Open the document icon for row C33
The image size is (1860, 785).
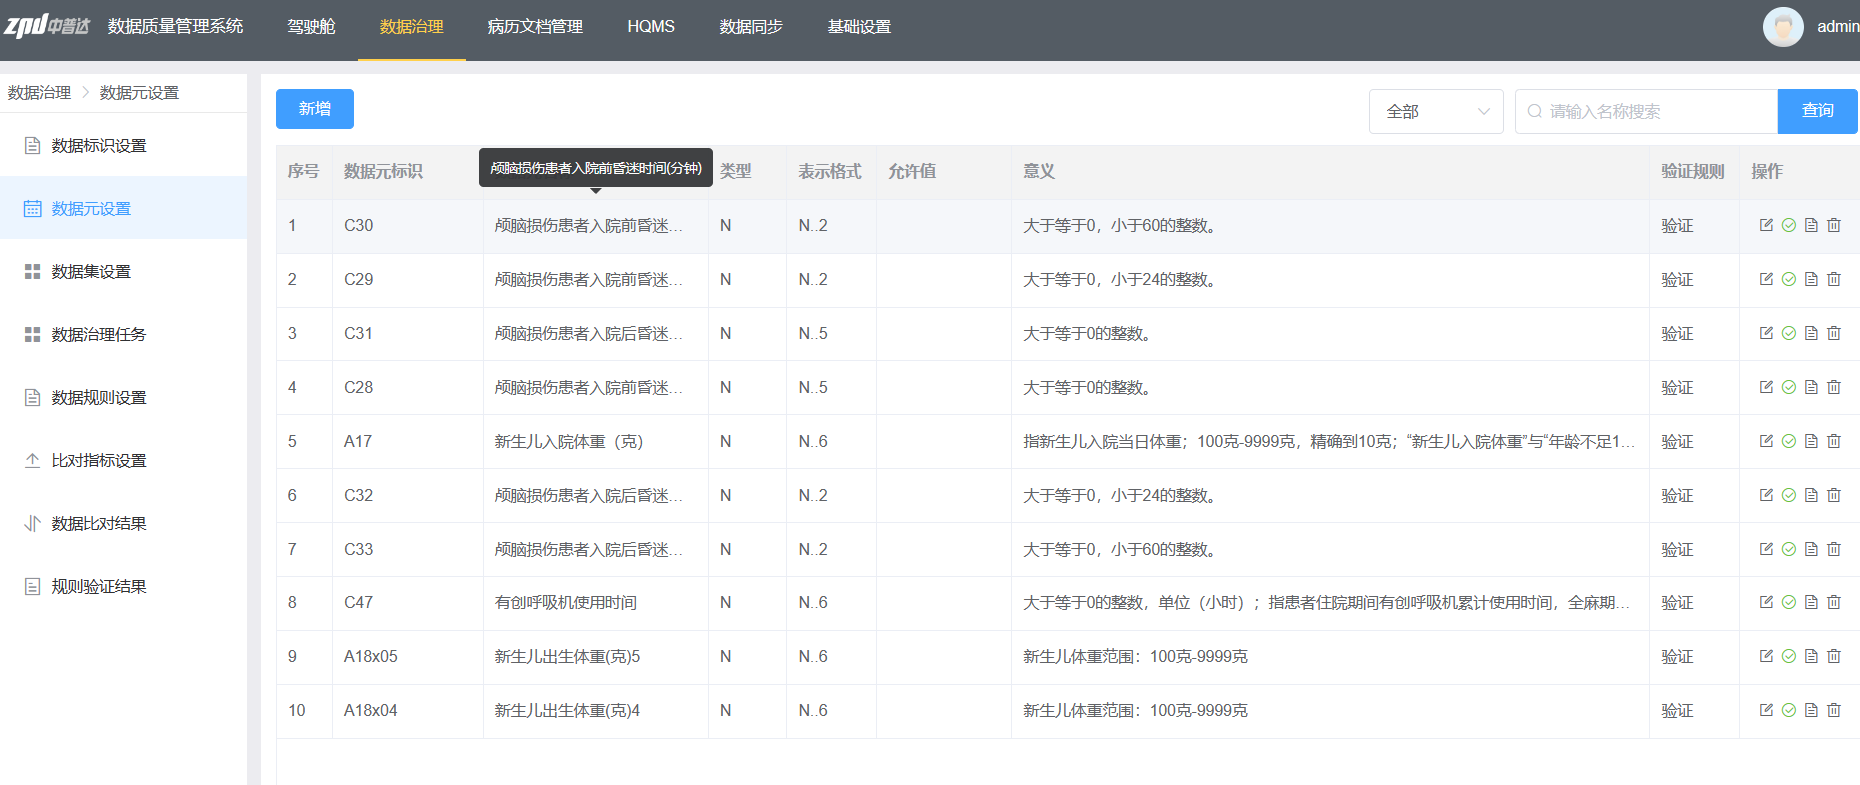coord(1811,549)
